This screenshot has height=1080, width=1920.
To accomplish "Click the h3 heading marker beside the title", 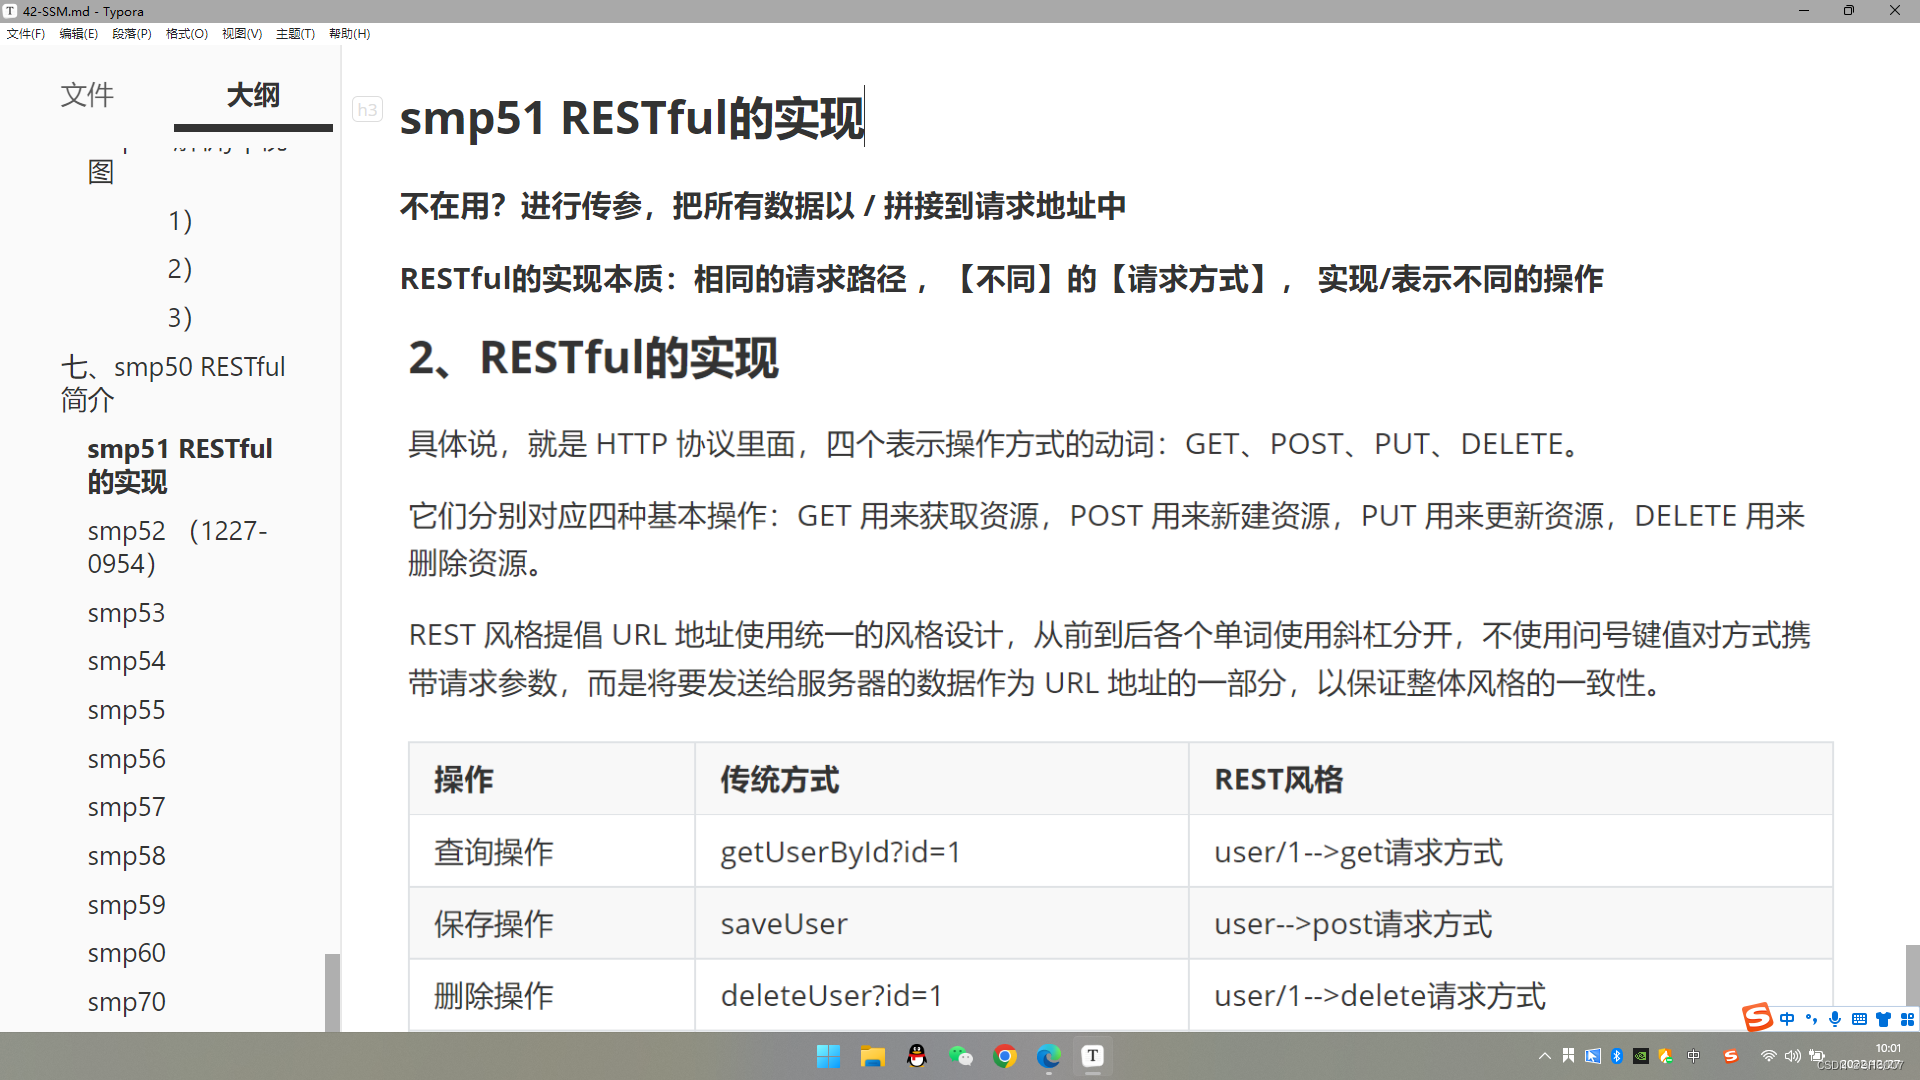I will [x=367, y=109].
